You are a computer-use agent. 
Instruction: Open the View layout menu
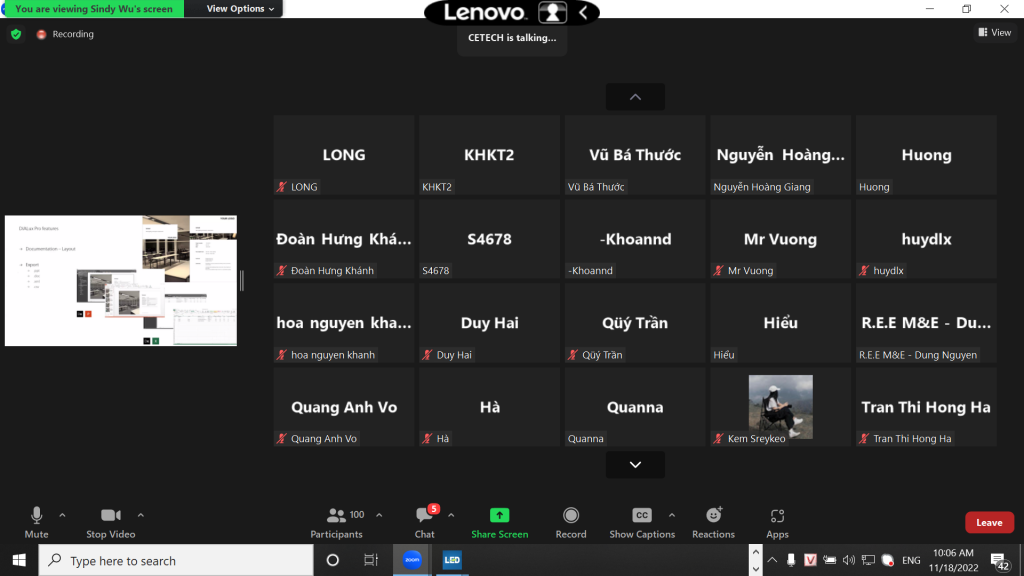point(994,33)
